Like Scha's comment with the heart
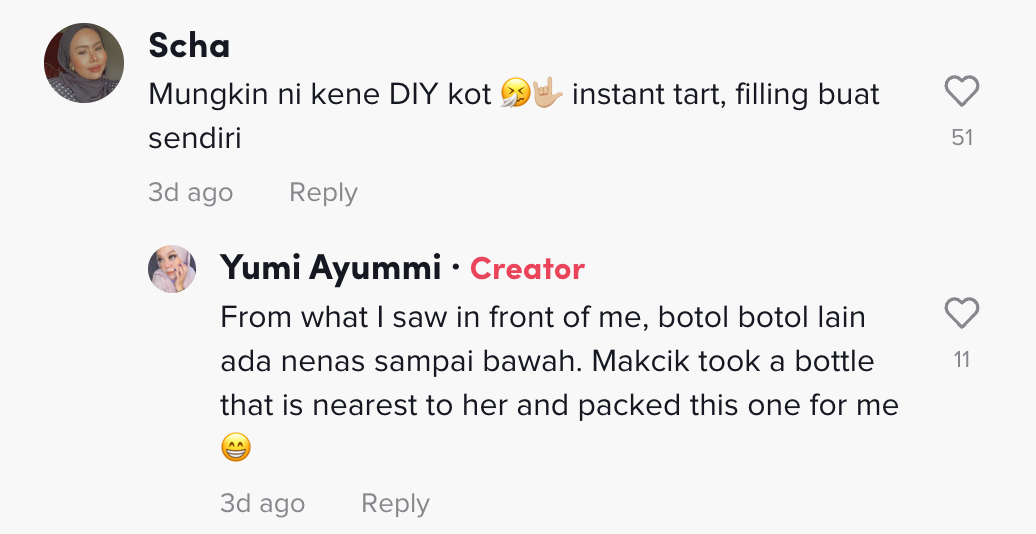Viewport: 1036px width, 534px height. 961,93
